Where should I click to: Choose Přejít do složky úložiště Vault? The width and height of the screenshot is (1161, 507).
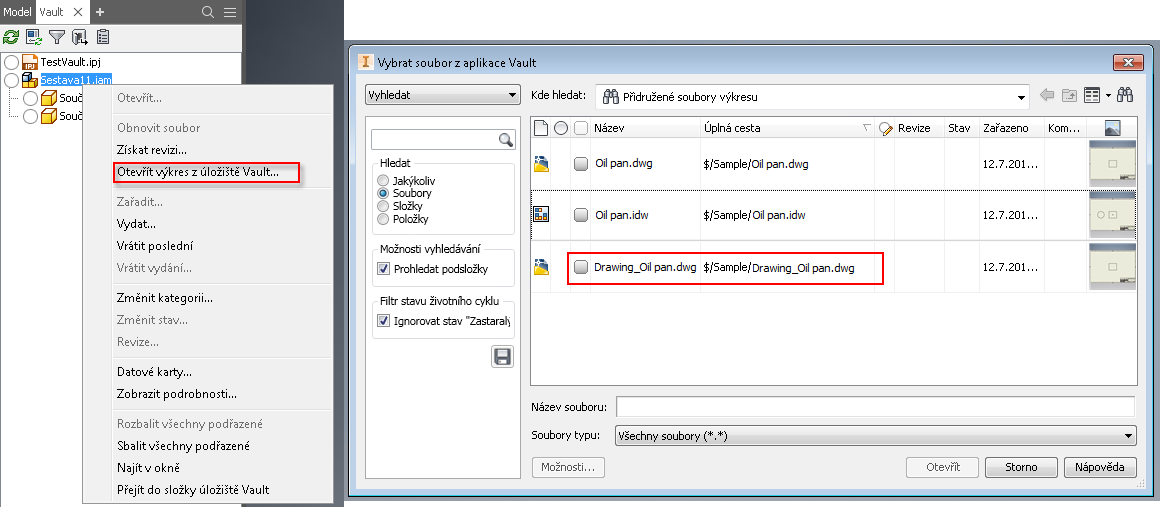[x=193, y=490]
